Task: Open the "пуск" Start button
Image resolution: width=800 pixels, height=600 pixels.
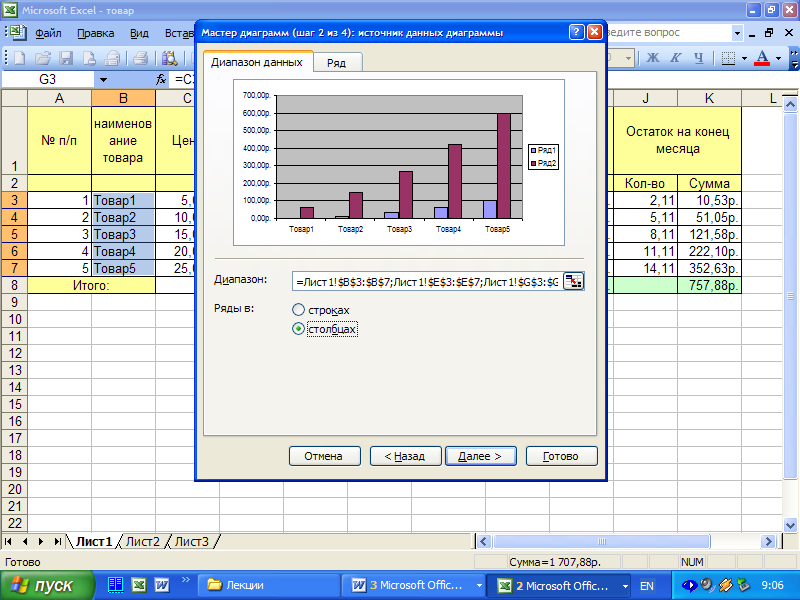Action: (x=47, y=585)
